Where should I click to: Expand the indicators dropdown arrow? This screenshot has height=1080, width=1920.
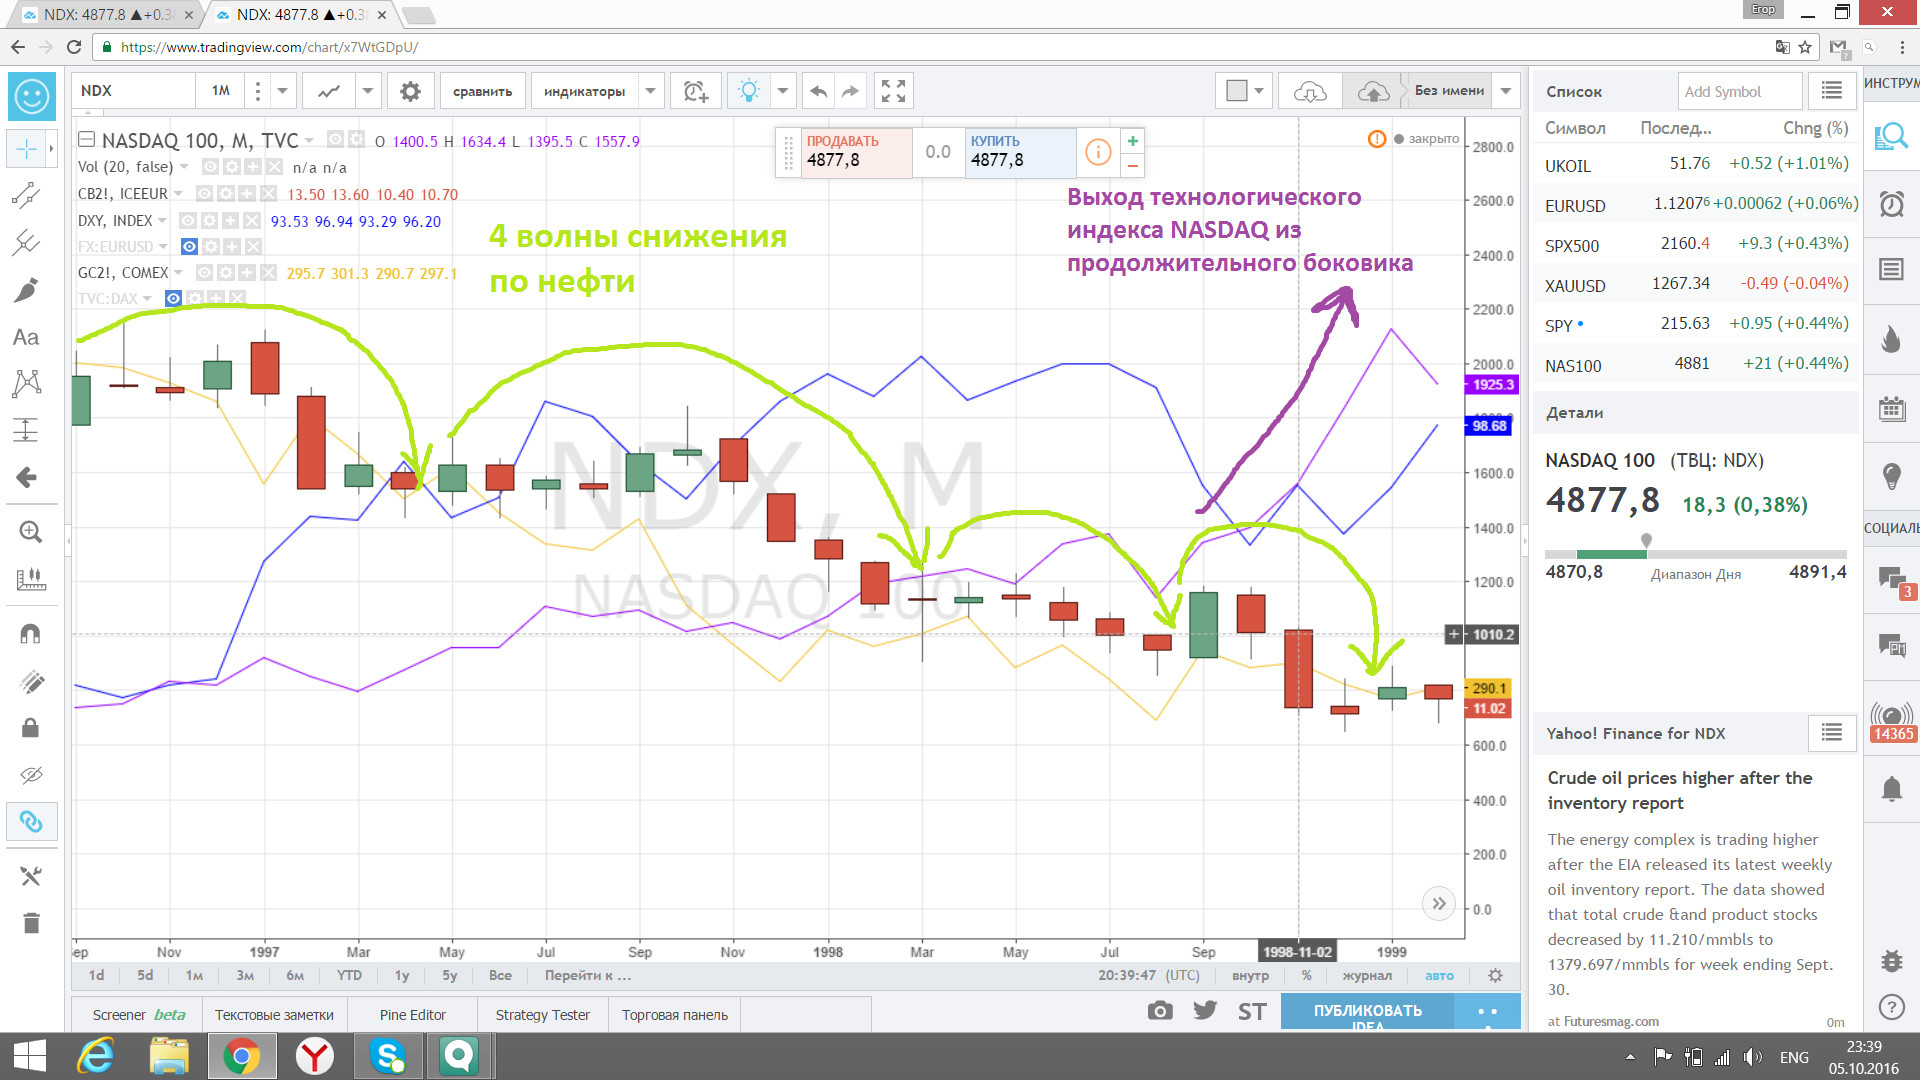tap(650, 91)
